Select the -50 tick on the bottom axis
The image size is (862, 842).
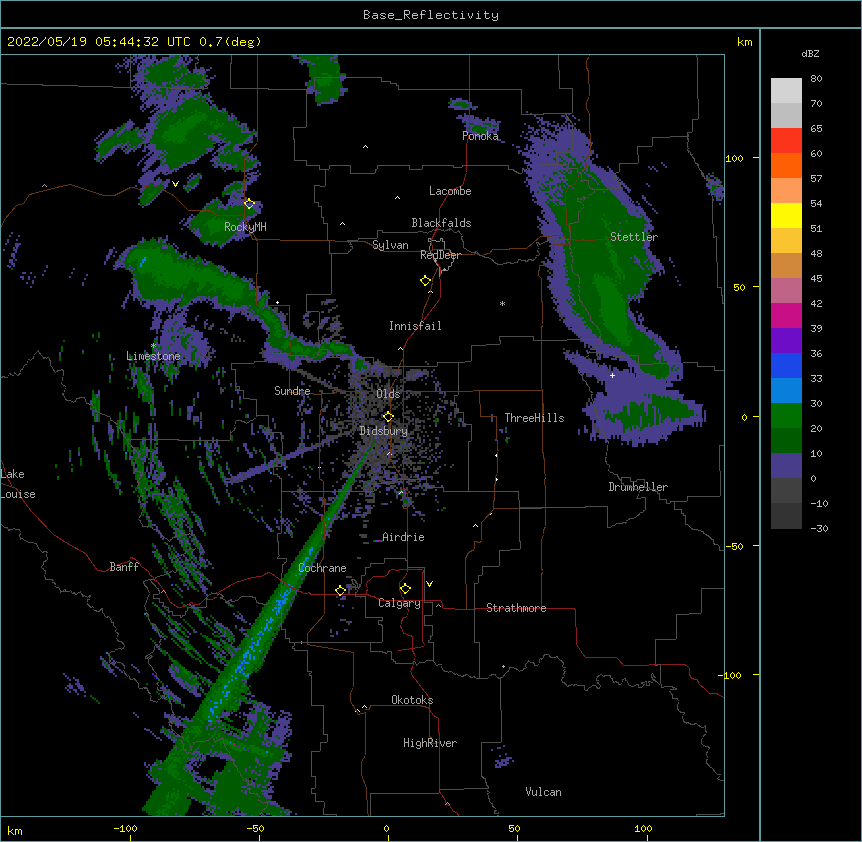pyautogui.click(x=255, y=829)
